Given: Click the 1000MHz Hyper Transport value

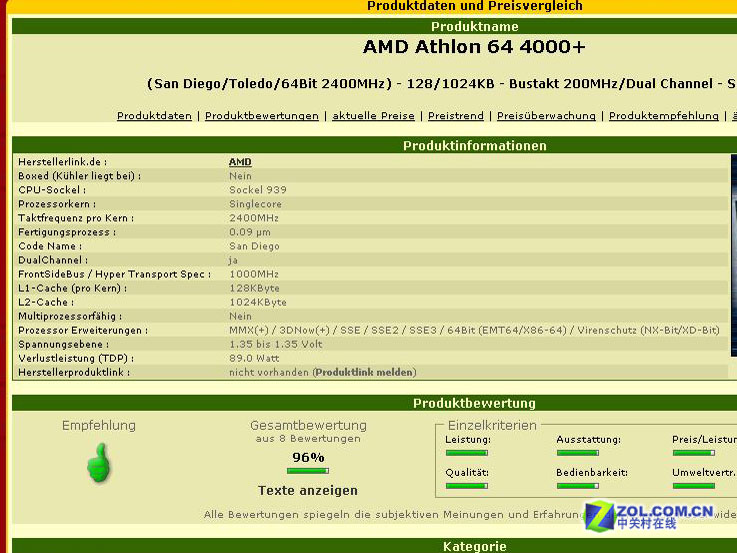Looking at the screenshot, I should click(254, 274).
